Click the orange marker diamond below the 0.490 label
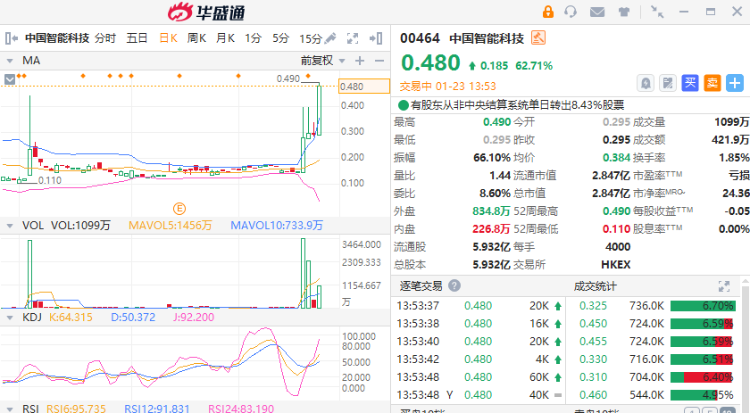This screenshot has height=413, width=750. [x=308, y=76]
